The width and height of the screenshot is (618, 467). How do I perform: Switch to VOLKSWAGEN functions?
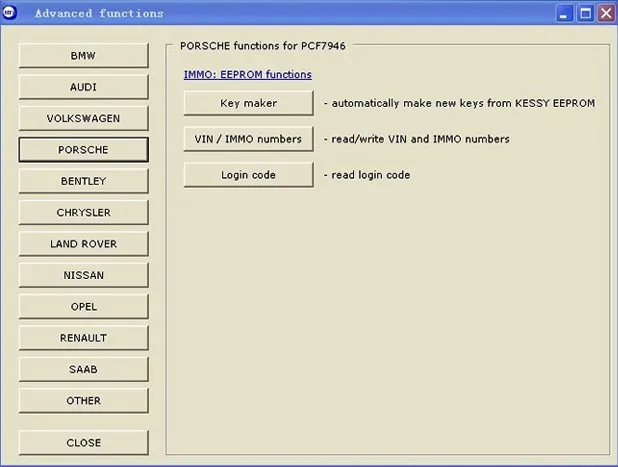coord(83,118)
